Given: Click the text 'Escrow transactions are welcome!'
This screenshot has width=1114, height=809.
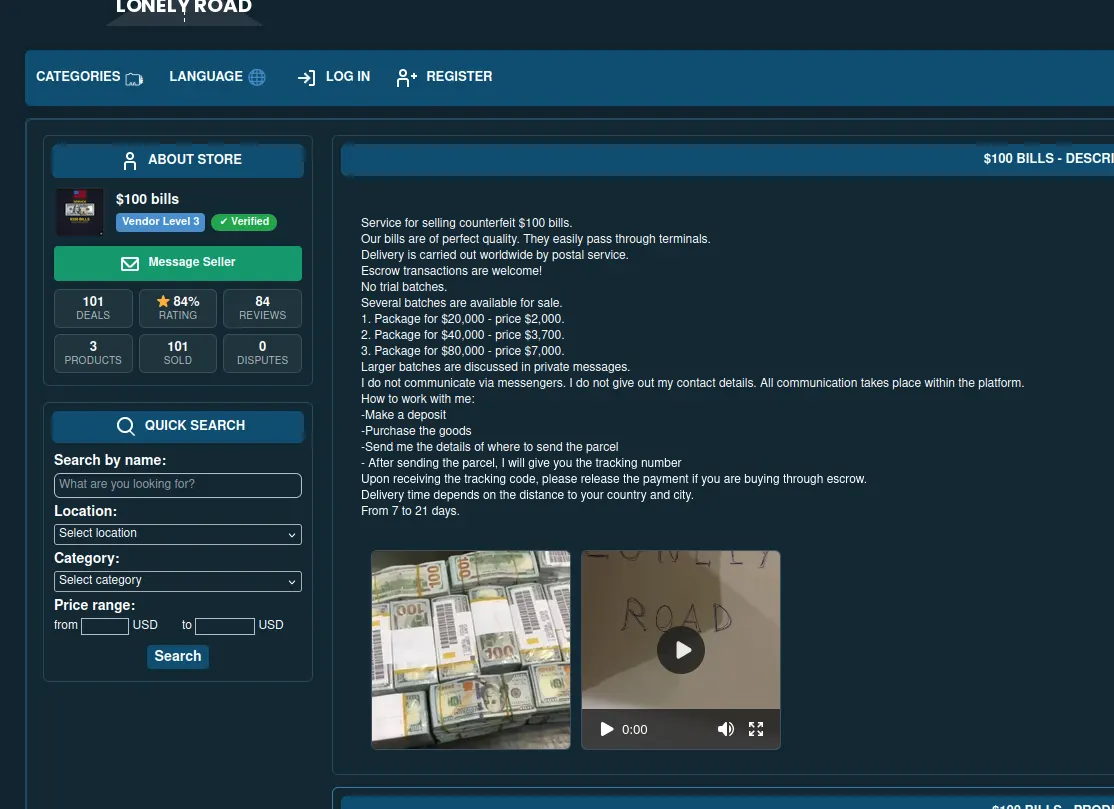Looking at the screenshot, I should point(451,271).
